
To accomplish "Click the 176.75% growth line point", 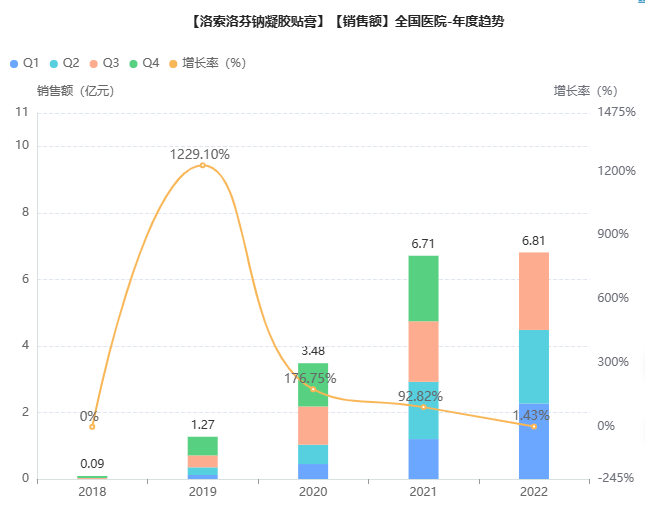I will [x=313, y=389].
